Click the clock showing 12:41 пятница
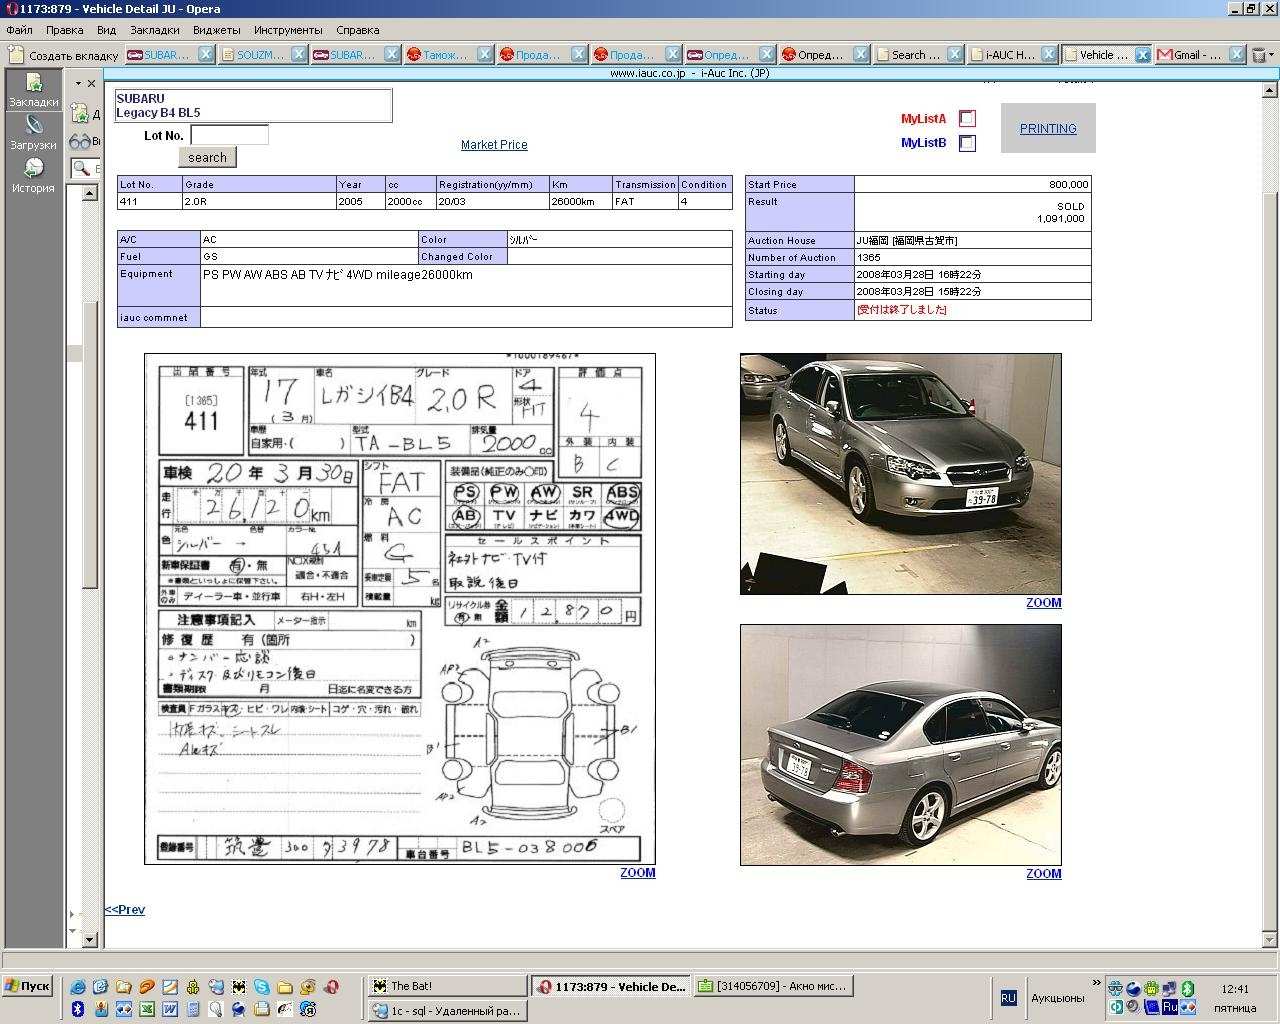 (x=1235, y=998)
